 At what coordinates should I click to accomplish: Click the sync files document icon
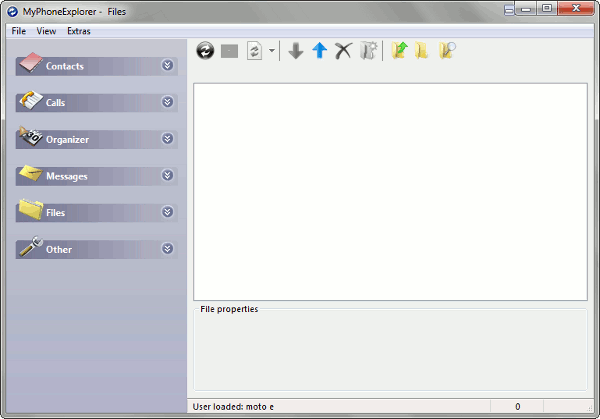tap(254, 51)
